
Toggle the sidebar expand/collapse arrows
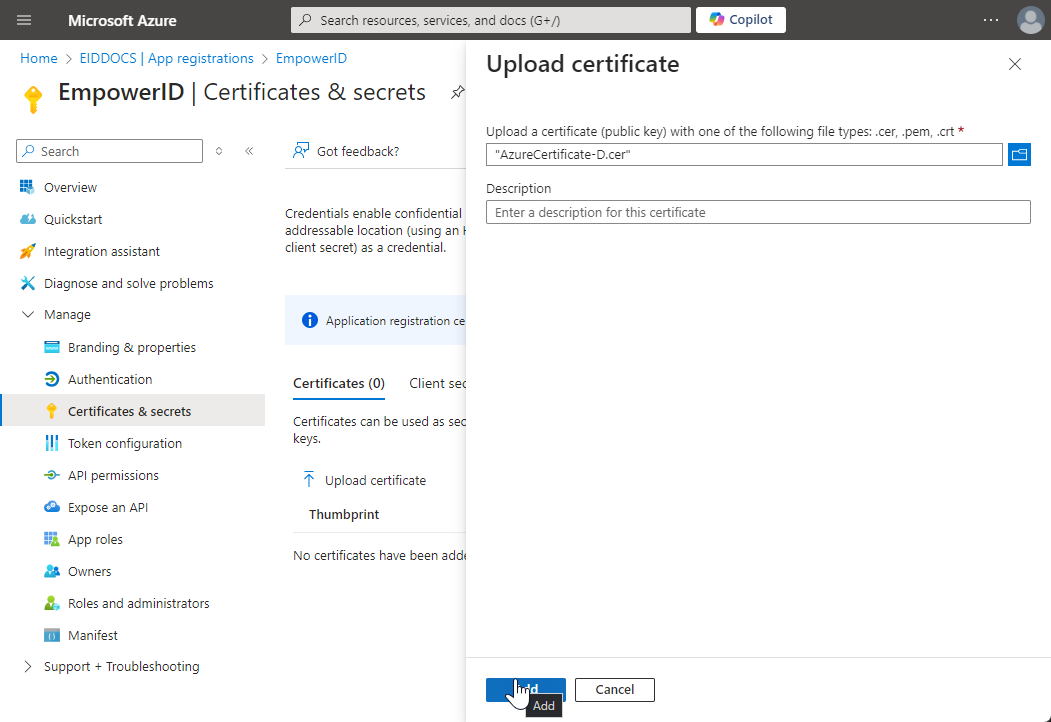coord(219,151)
